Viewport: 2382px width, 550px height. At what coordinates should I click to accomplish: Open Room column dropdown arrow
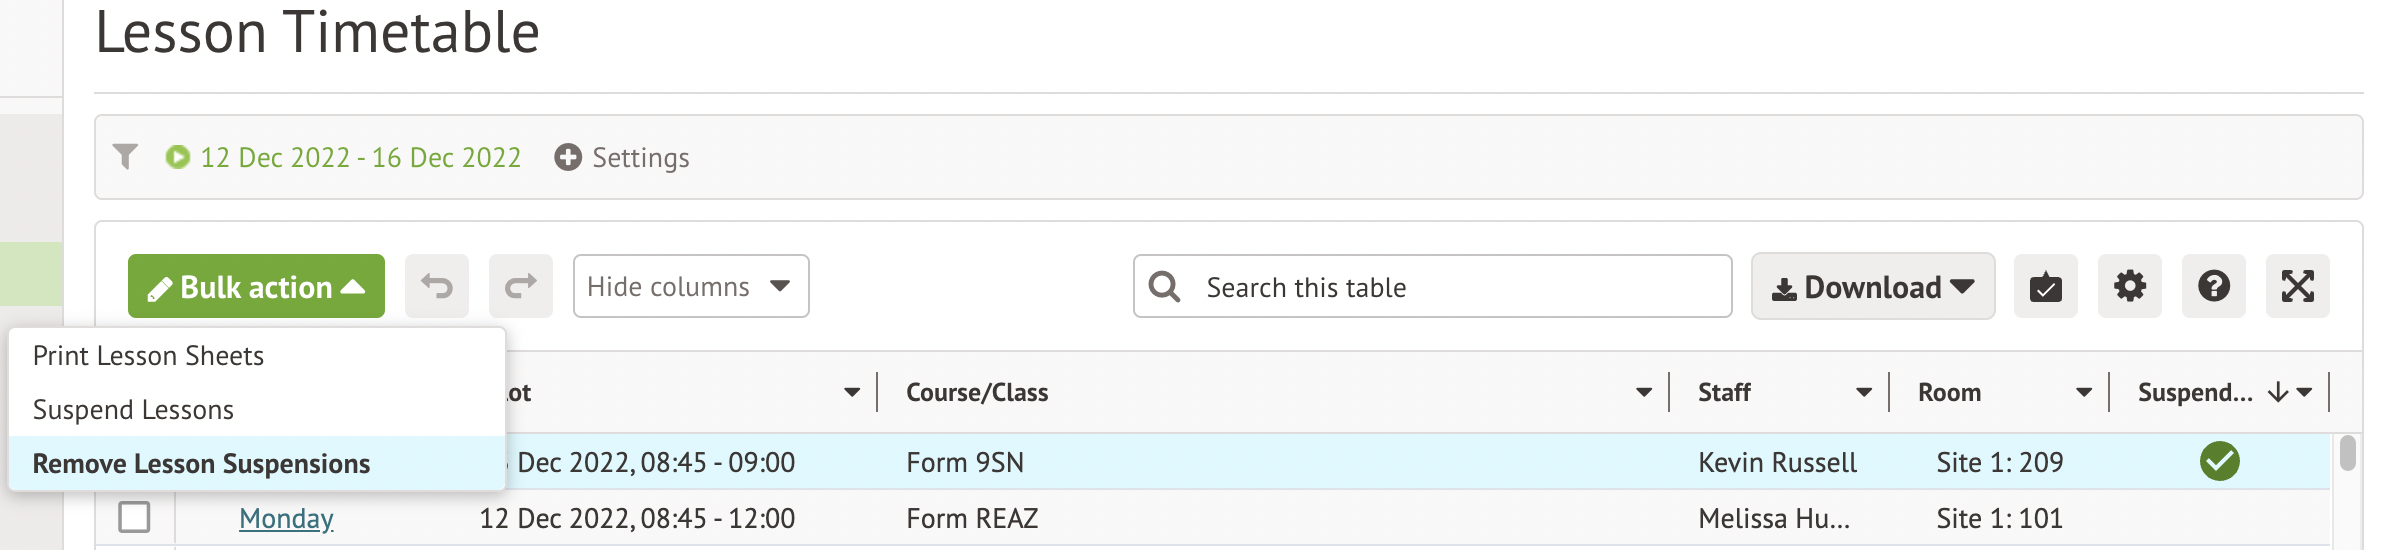[x=2083, y=393]
